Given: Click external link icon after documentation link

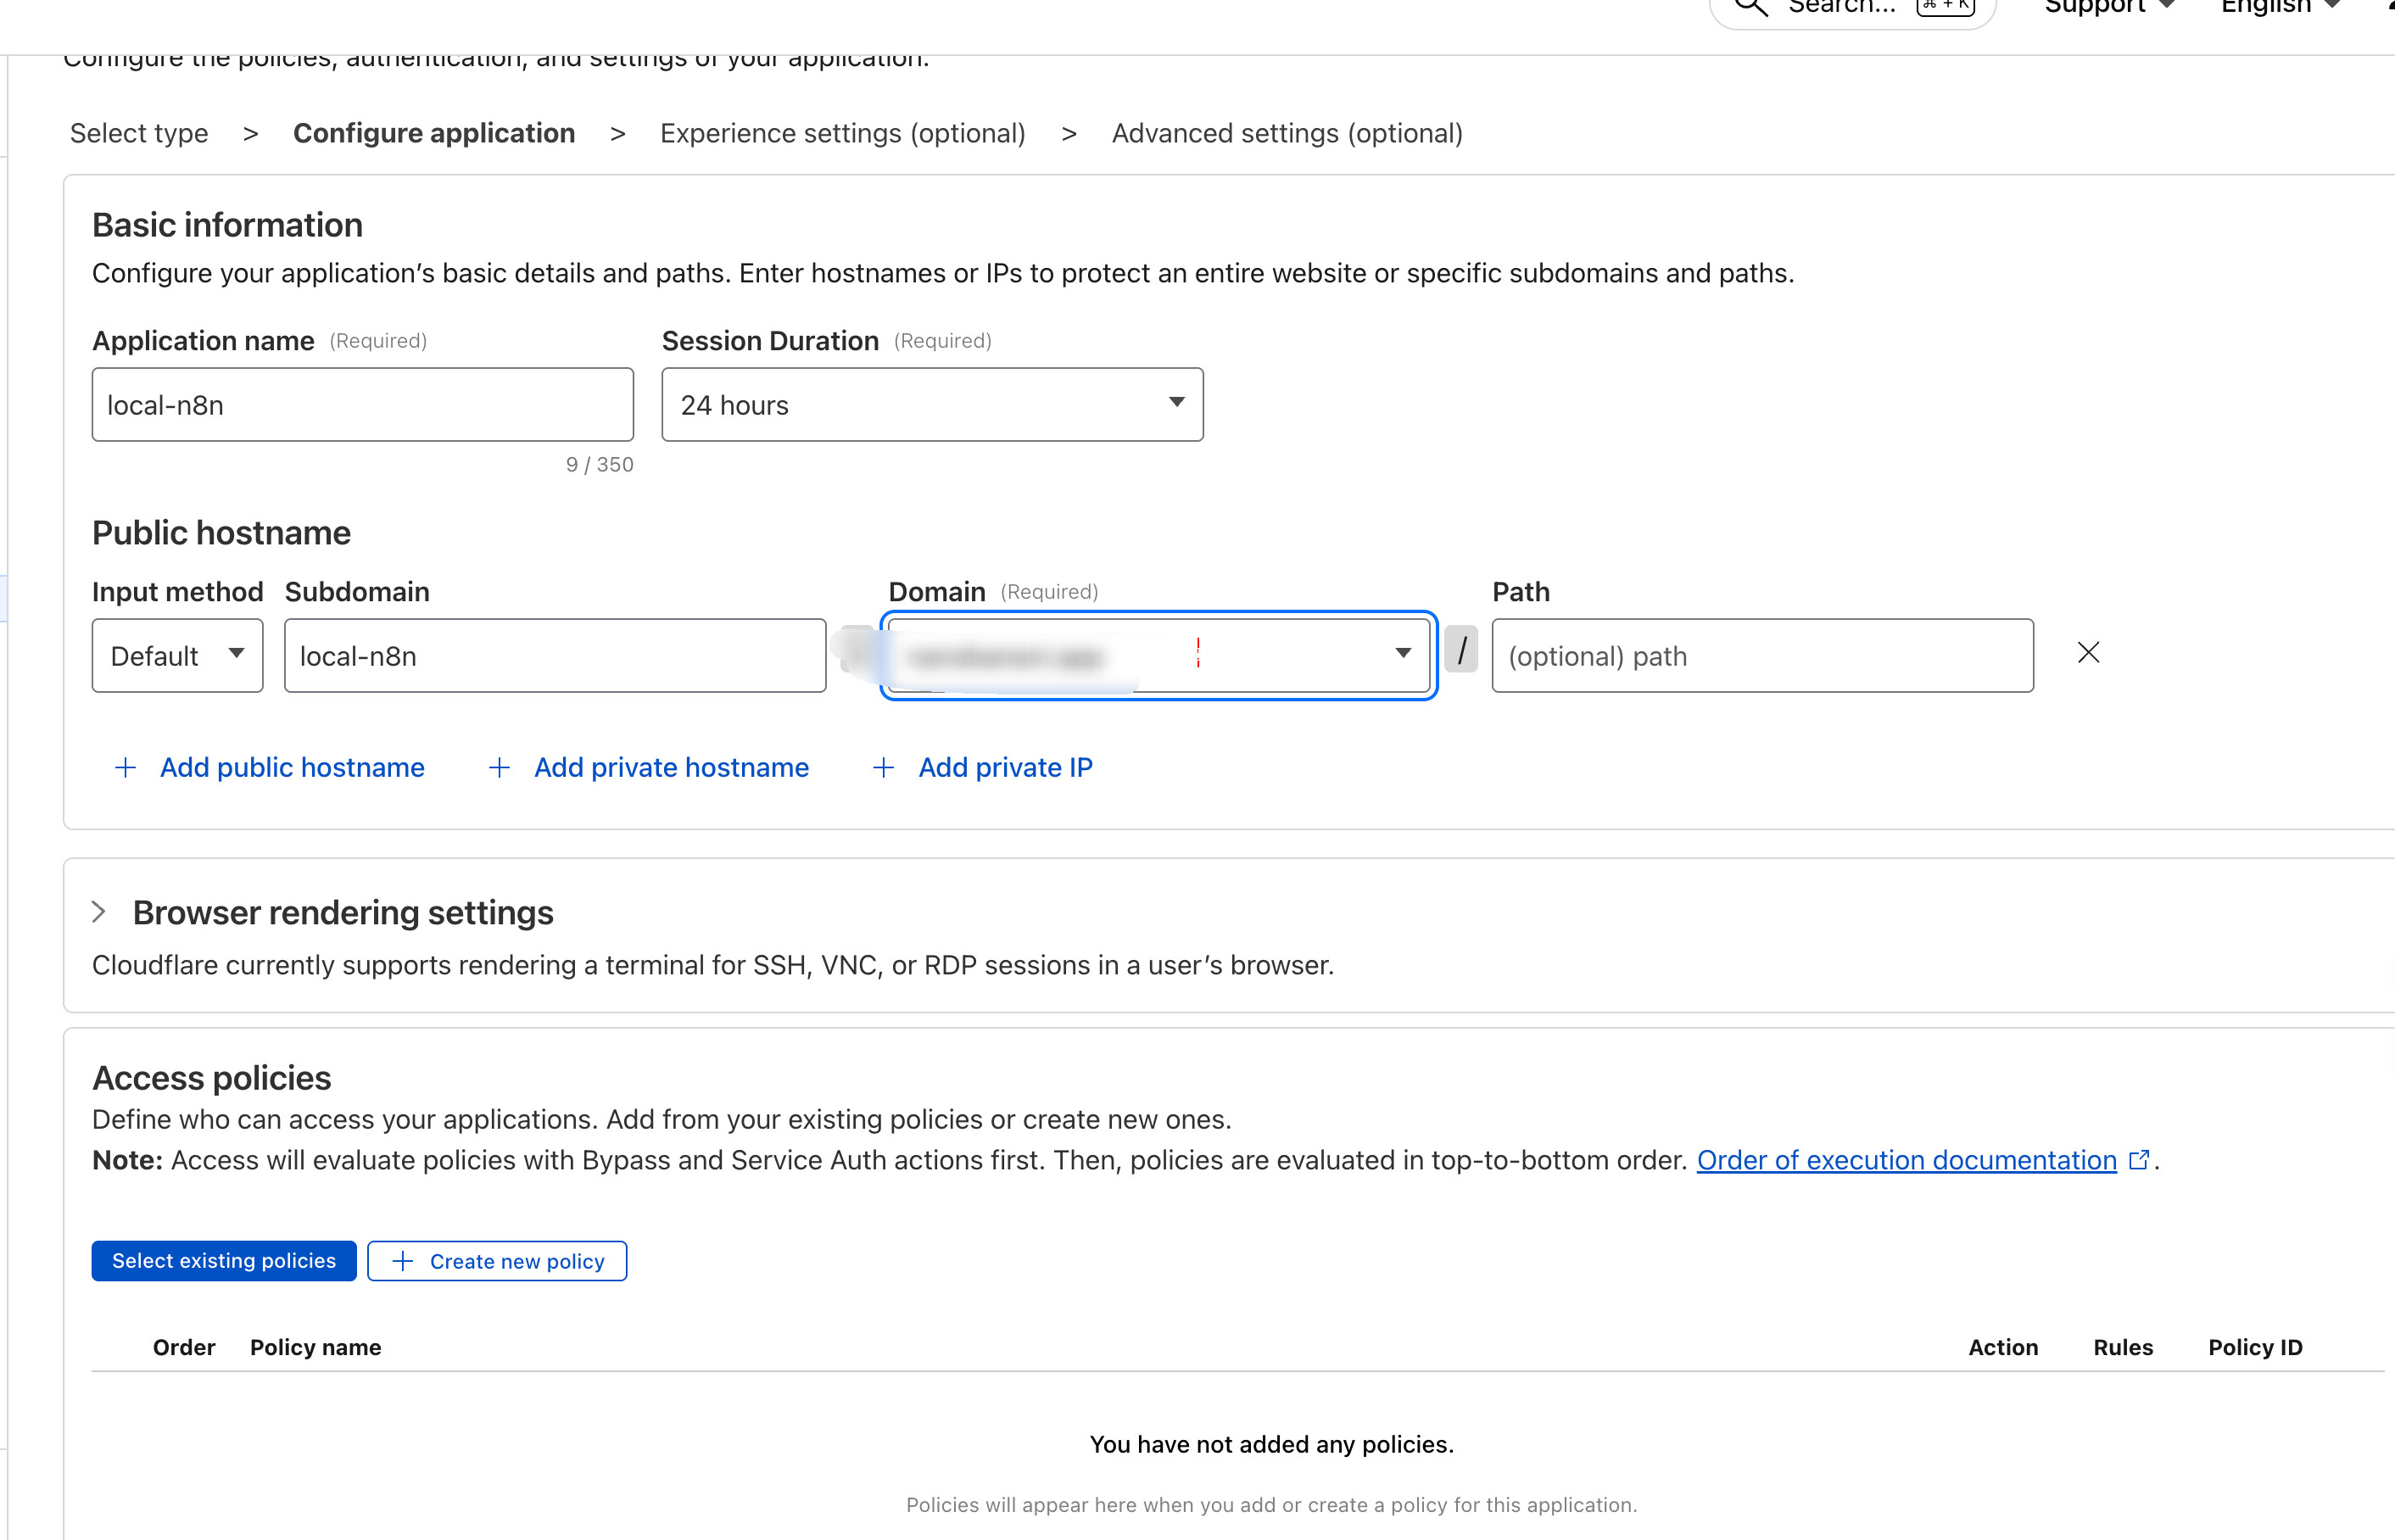Looking at the screenshot, I should coord(2139,1160).
